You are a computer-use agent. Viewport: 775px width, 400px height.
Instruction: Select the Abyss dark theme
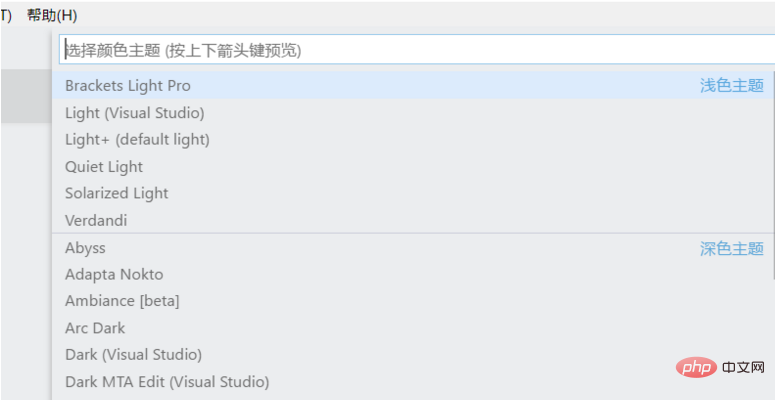click(x=85, y=248)
